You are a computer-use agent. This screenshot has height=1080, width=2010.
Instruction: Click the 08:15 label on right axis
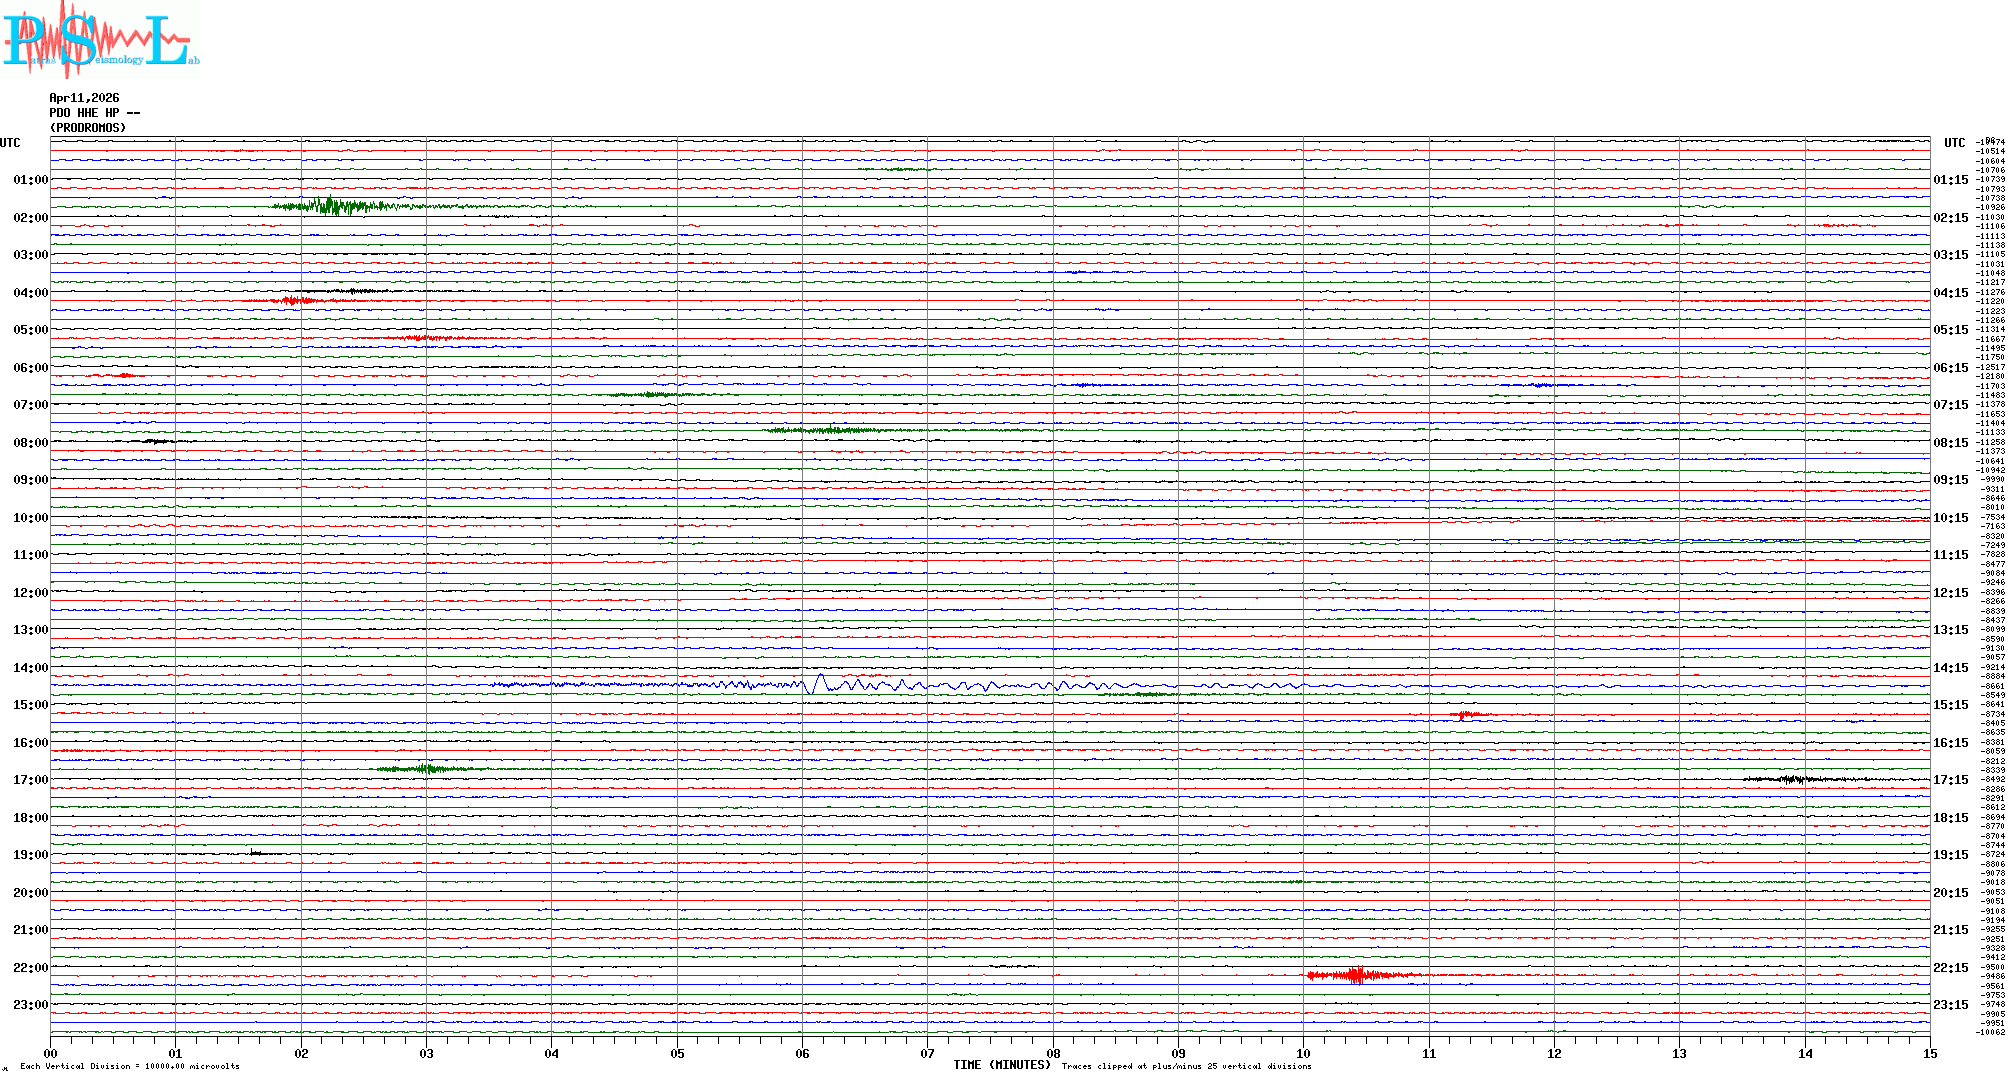[x=1950, y=443]
